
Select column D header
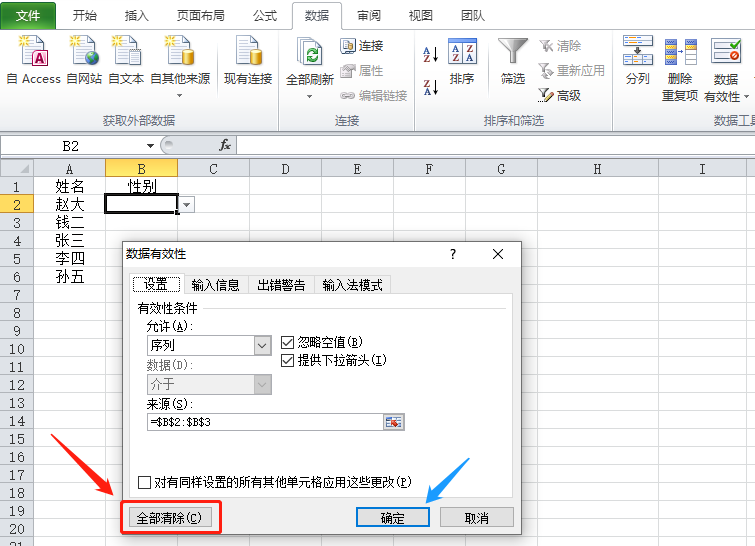pos(286,169)
